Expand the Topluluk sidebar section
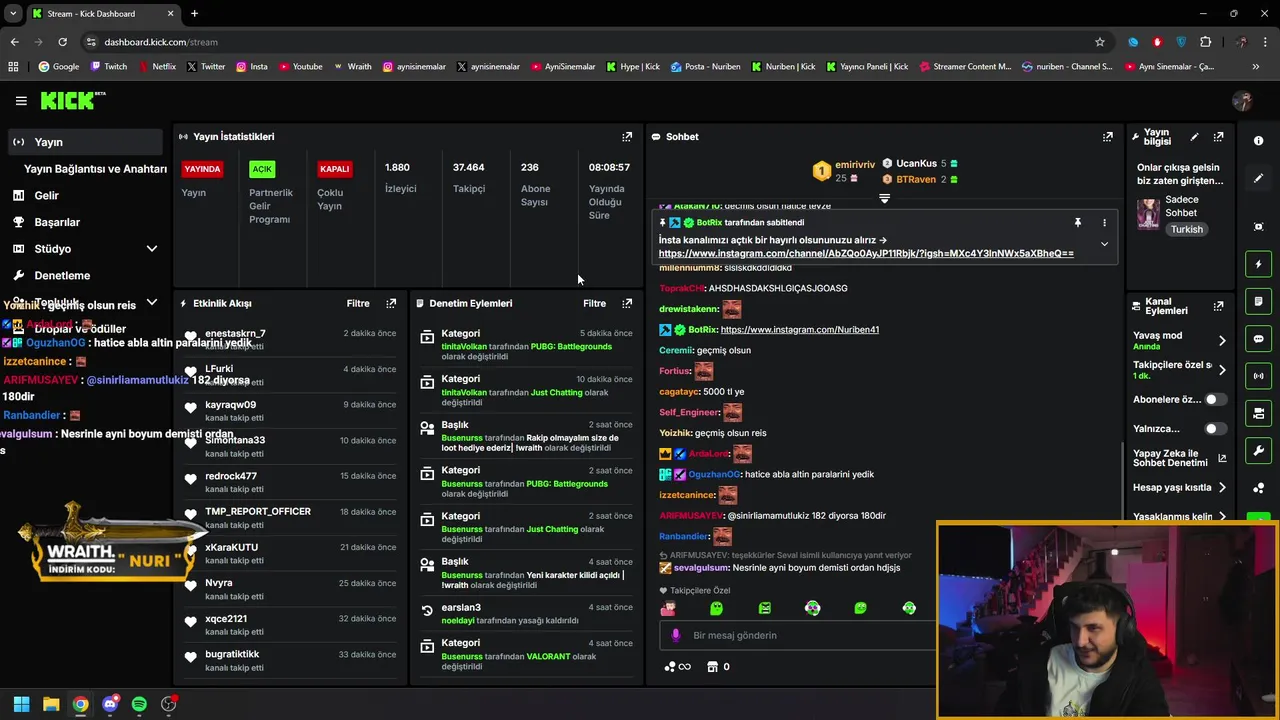 pos(152,302)
